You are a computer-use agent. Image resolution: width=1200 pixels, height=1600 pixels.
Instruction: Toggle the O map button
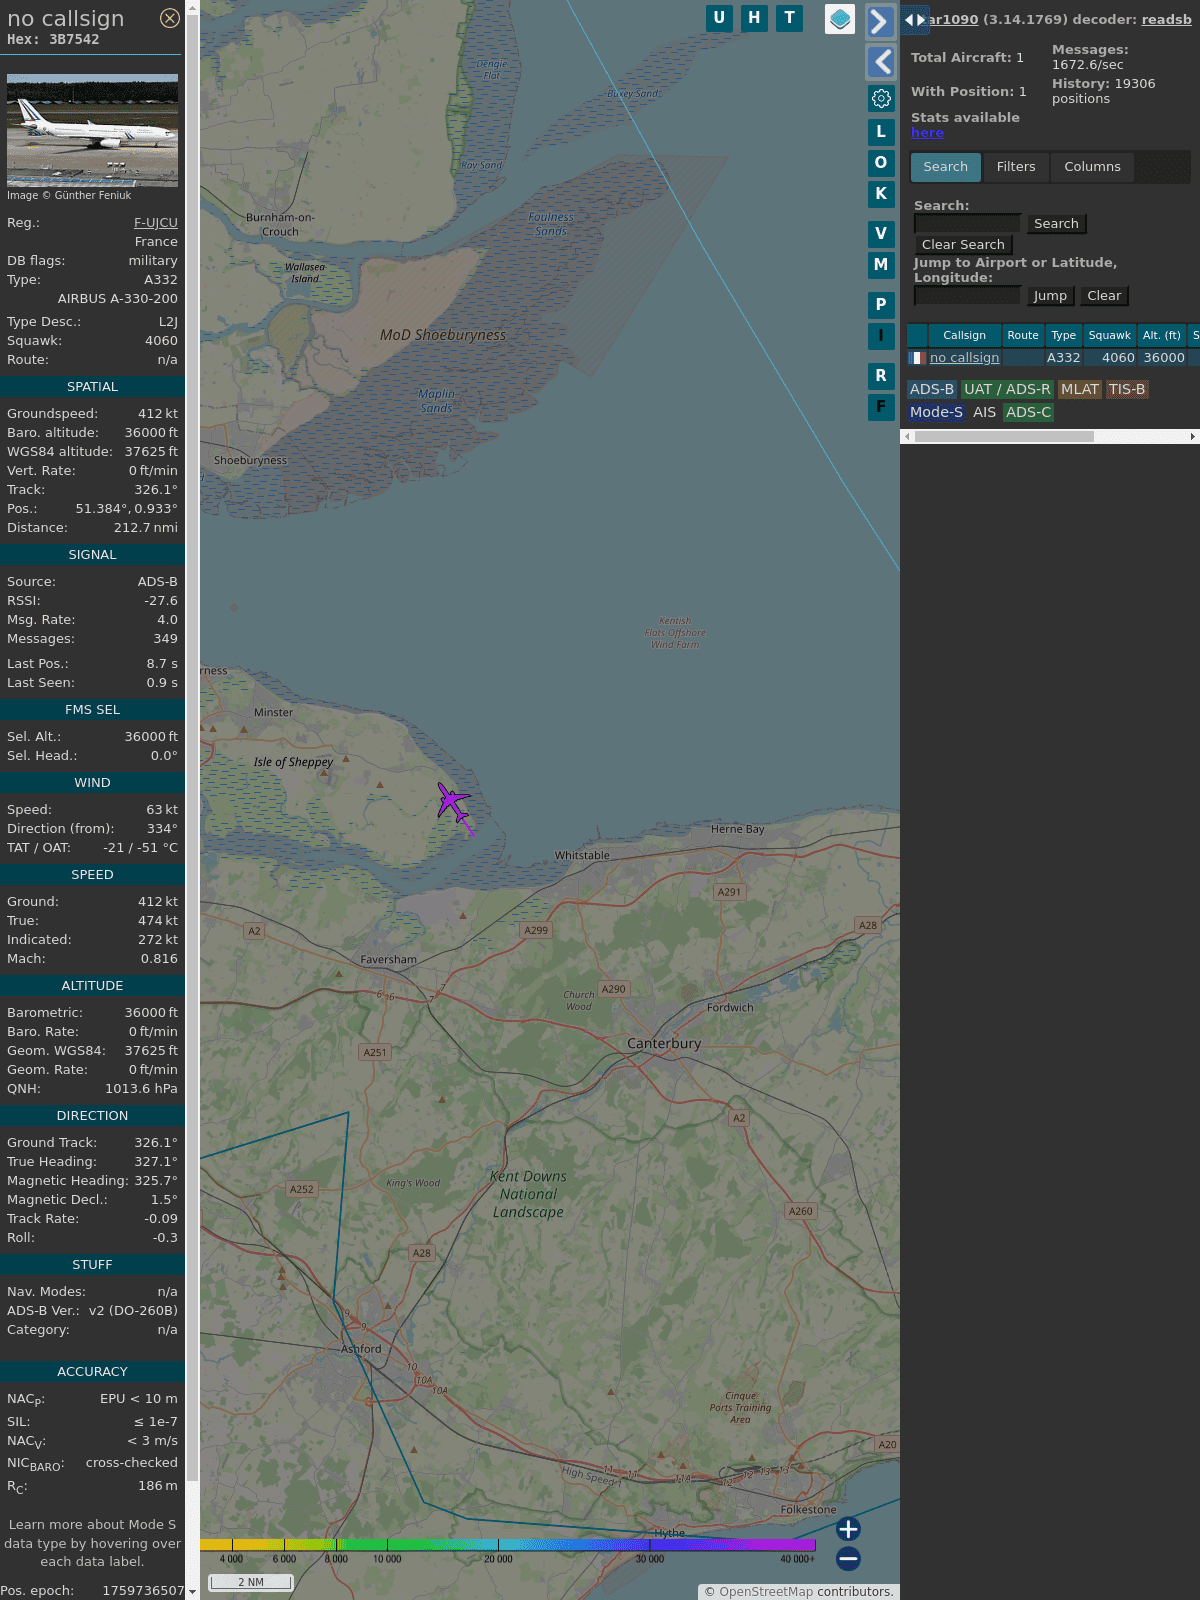coord(881,163)
